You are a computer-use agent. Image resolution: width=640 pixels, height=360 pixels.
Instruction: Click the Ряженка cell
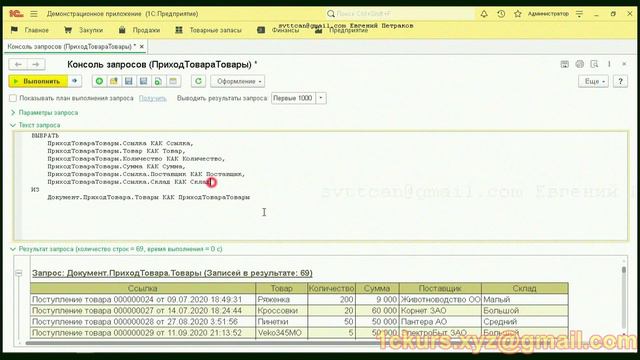[x=282, y=299]
